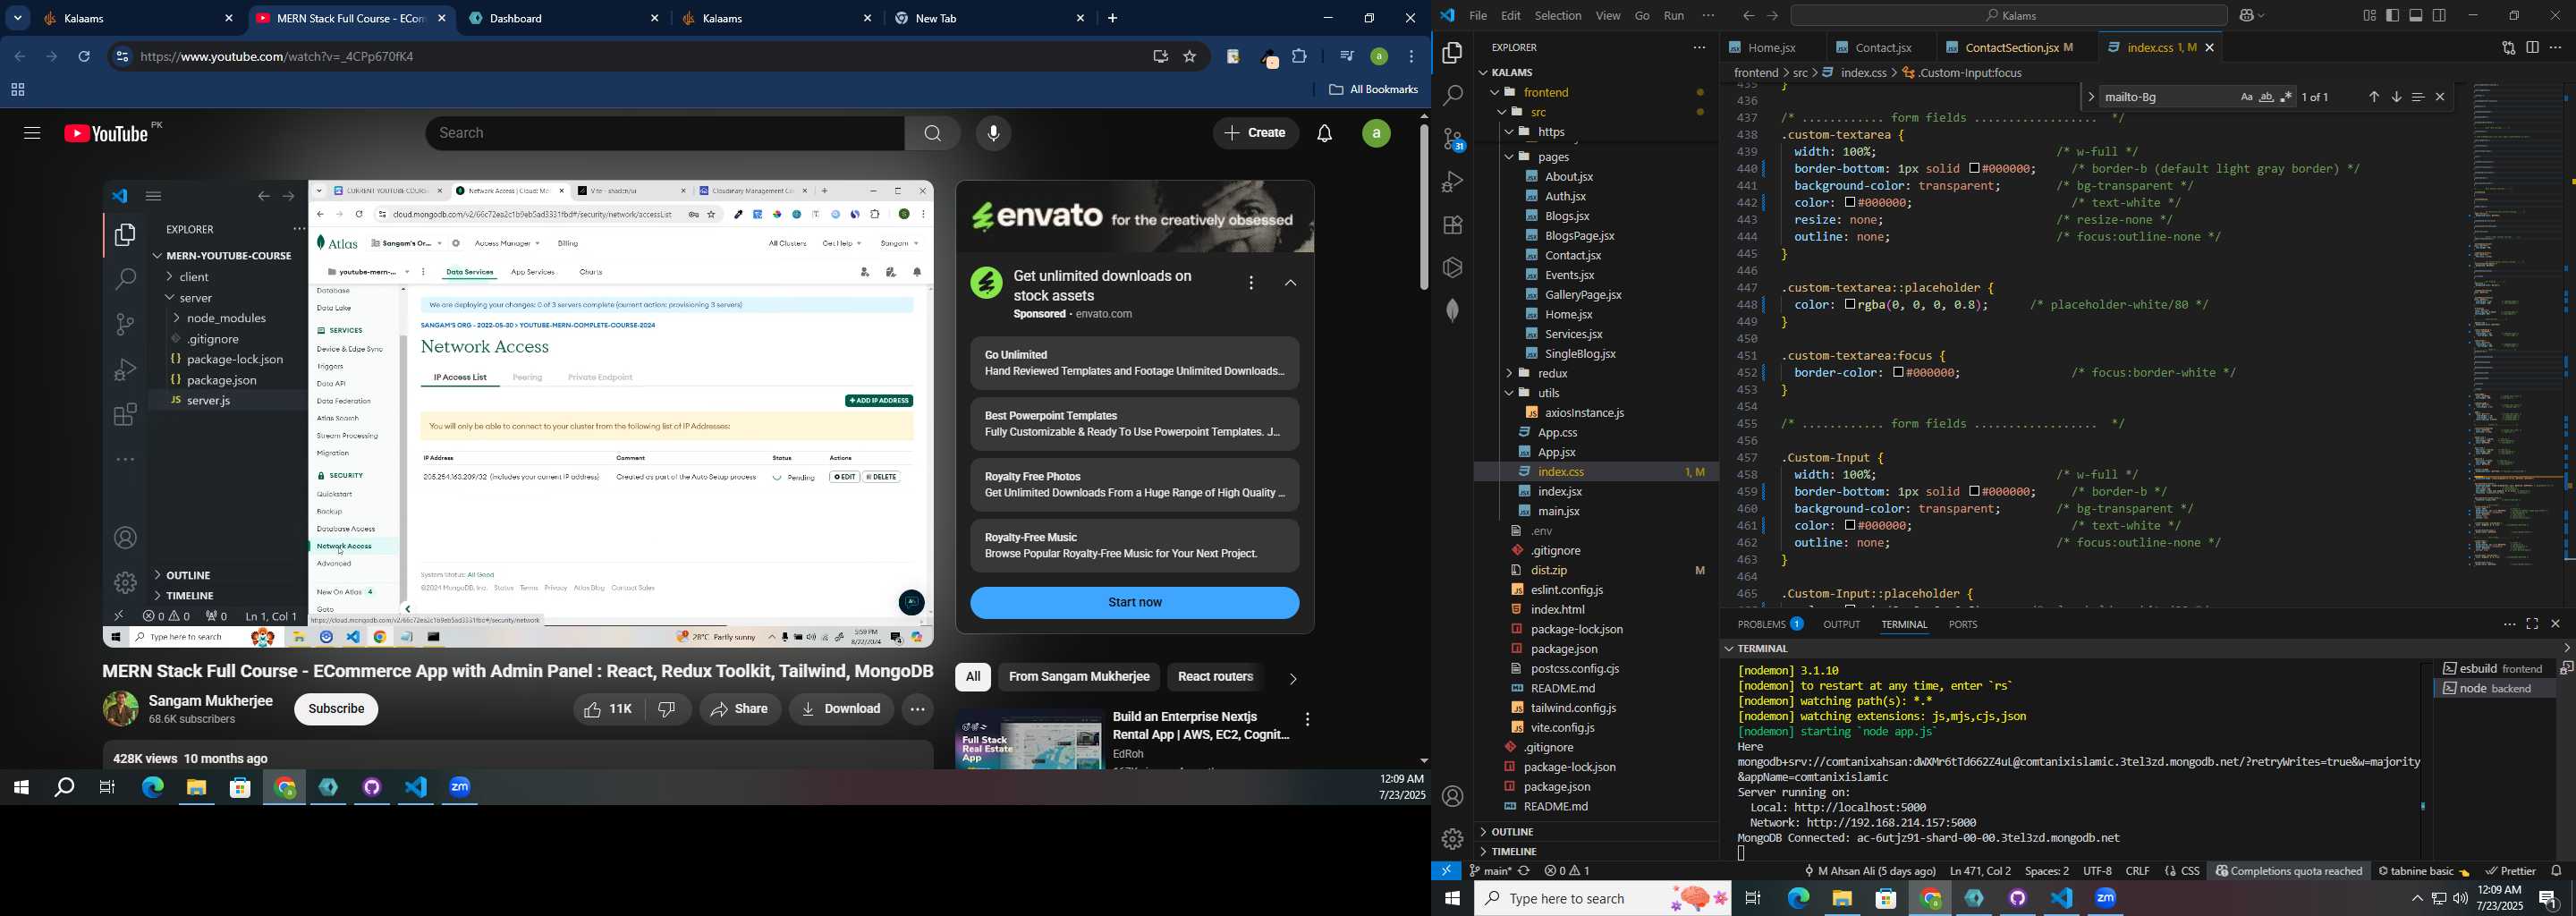The height and width of the screenshot is (916, 2576).
Task: Open Explorer views and more actions ellipsis
Action: click(1699, 48)
